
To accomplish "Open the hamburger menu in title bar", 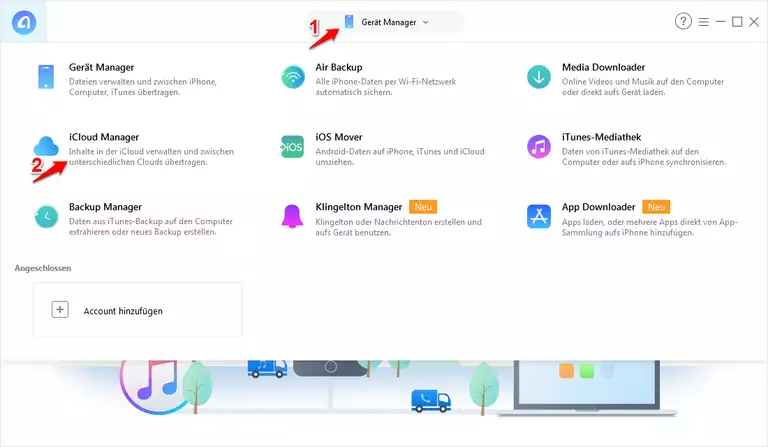I will pos(704,21).
